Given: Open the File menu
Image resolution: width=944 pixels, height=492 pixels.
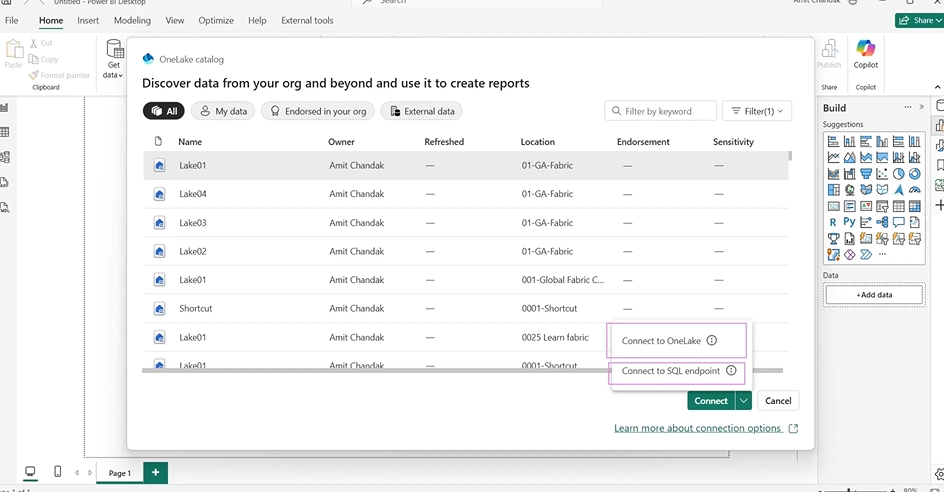Looking at the screenshot, I should pos(11,20).
